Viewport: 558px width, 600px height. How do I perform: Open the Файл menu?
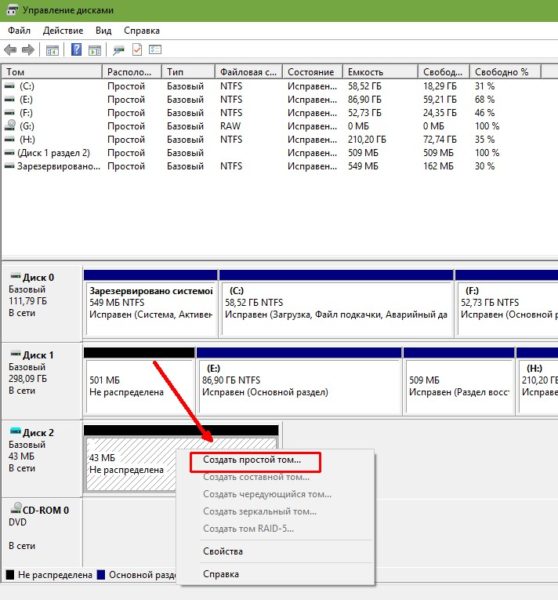[x=19, y=31]
